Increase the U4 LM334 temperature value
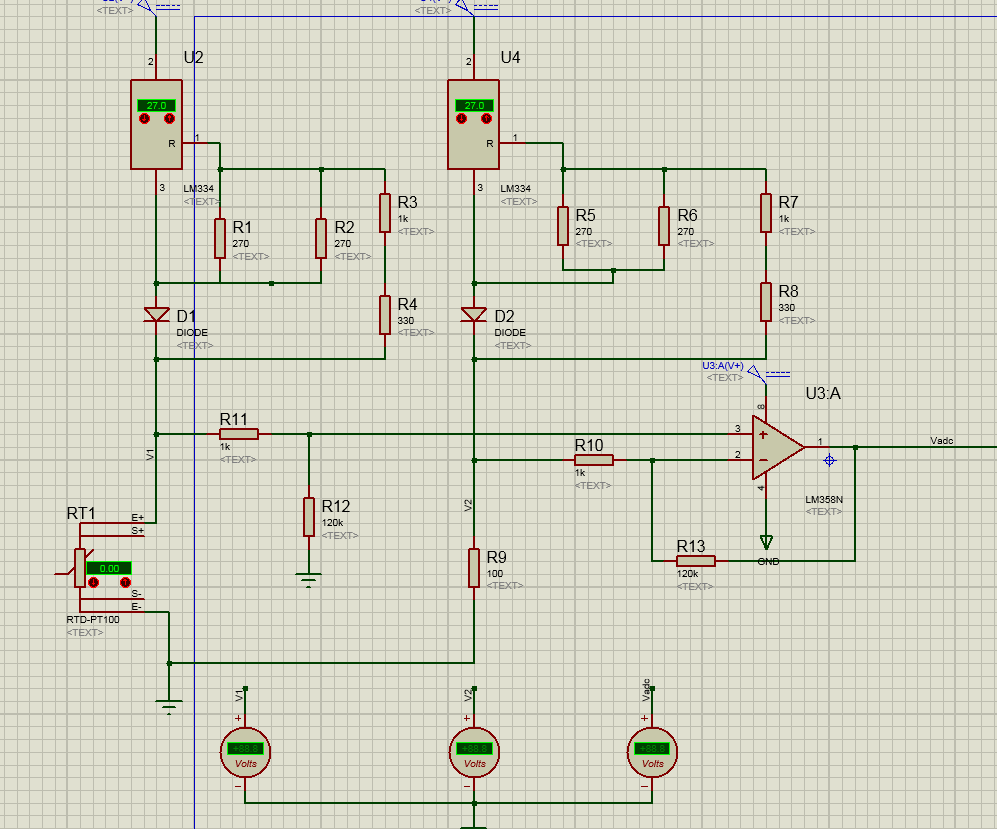Image resolution: width=997 pixels, height=829 pixels. pos(486,119)
